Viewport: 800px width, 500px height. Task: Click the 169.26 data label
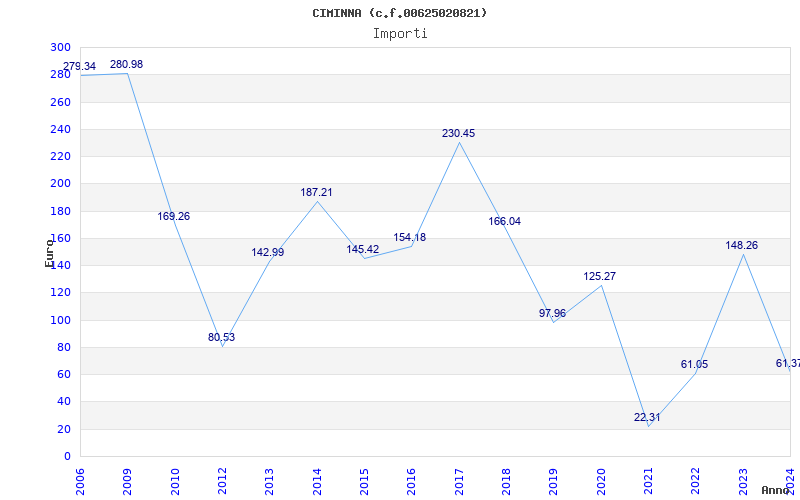coord(173,216)
